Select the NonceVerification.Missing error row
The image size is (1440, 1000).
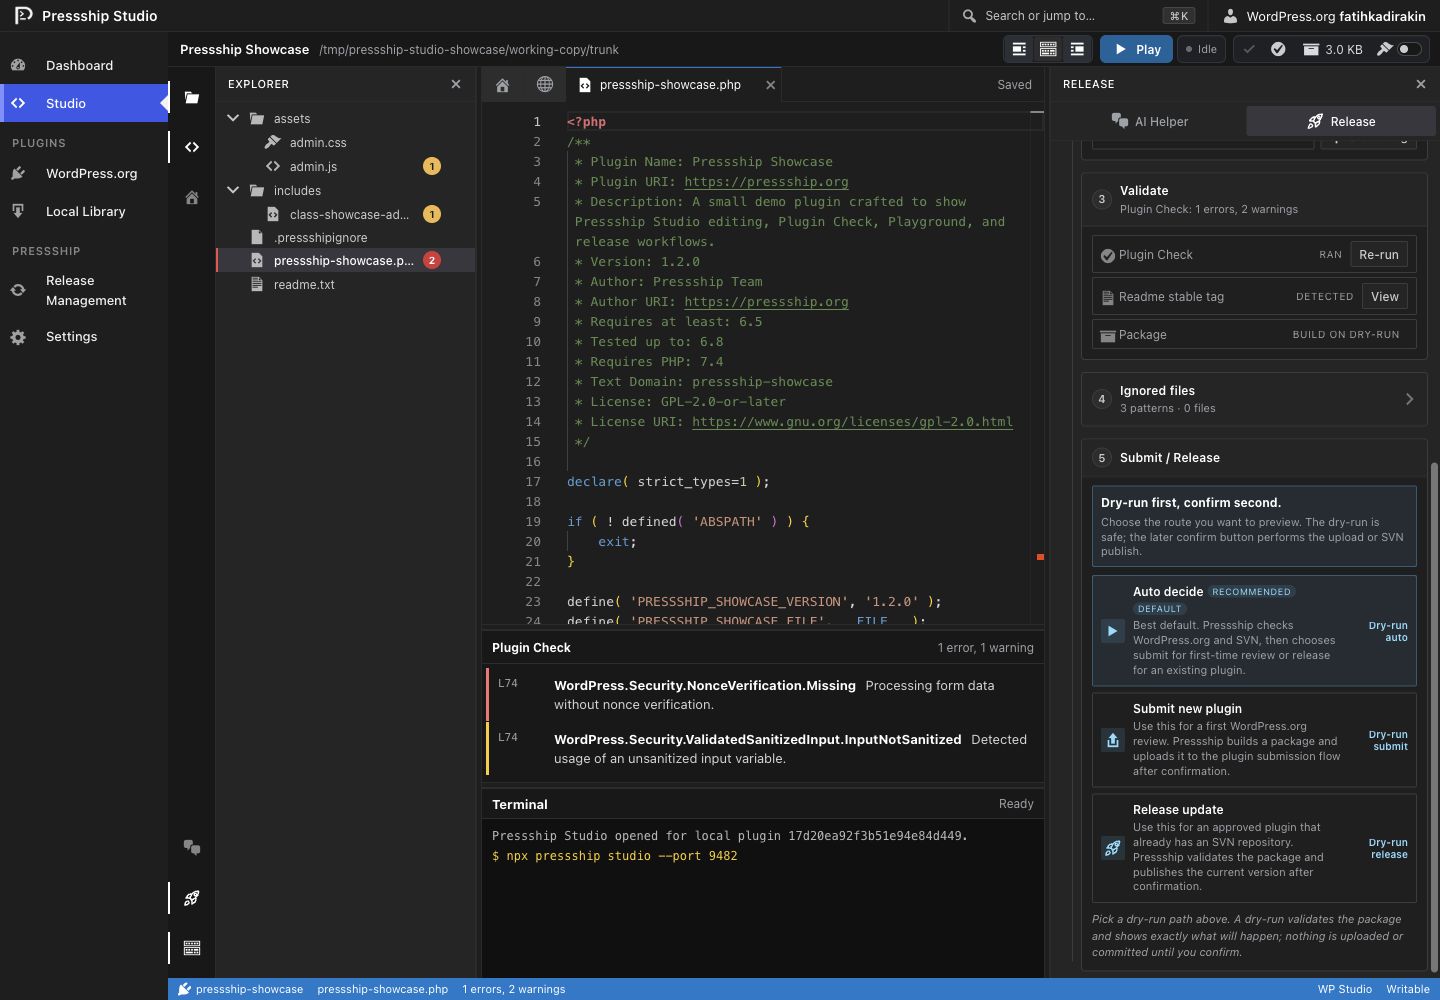[765, 695]
